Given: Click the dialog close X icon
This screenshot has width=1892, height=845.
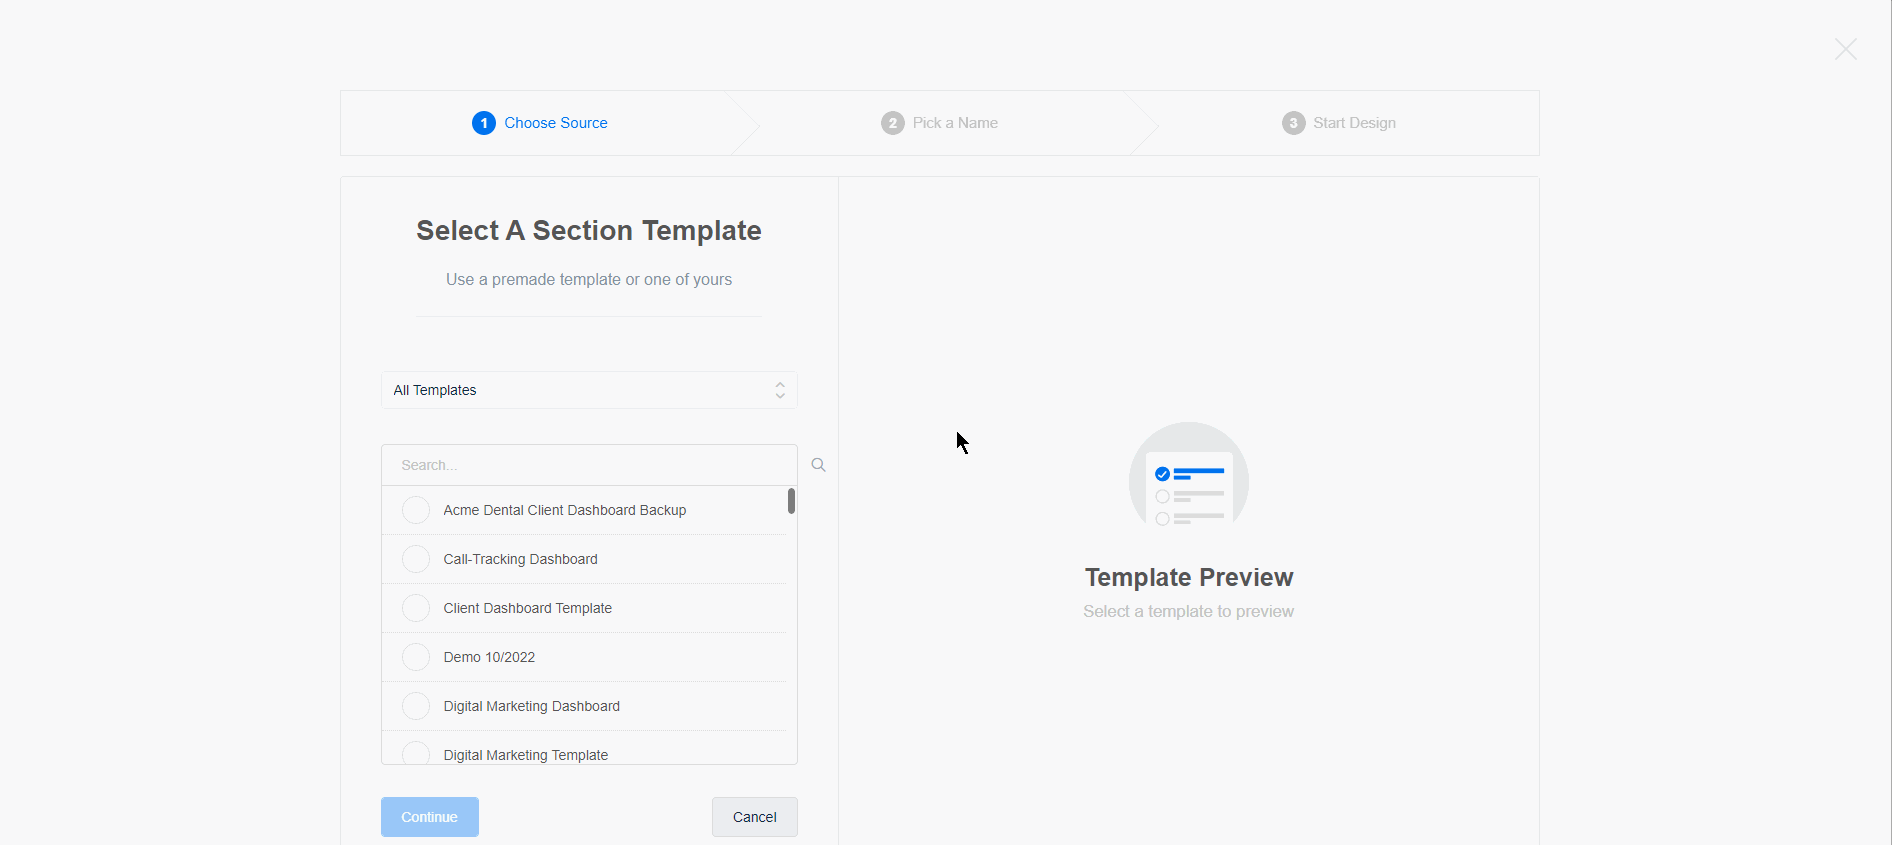Looking at the screenshot, I should click(1846, 48).
